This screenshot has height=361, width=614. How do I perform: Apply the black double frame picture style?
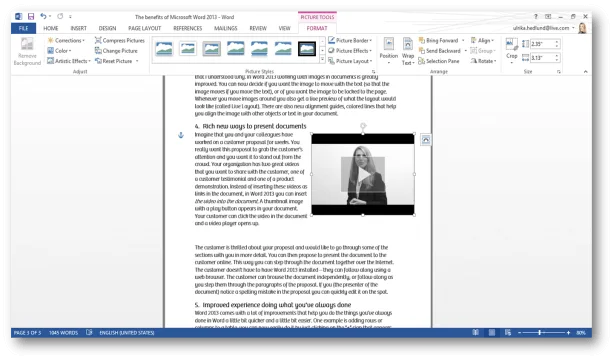(x=307, y=49)
